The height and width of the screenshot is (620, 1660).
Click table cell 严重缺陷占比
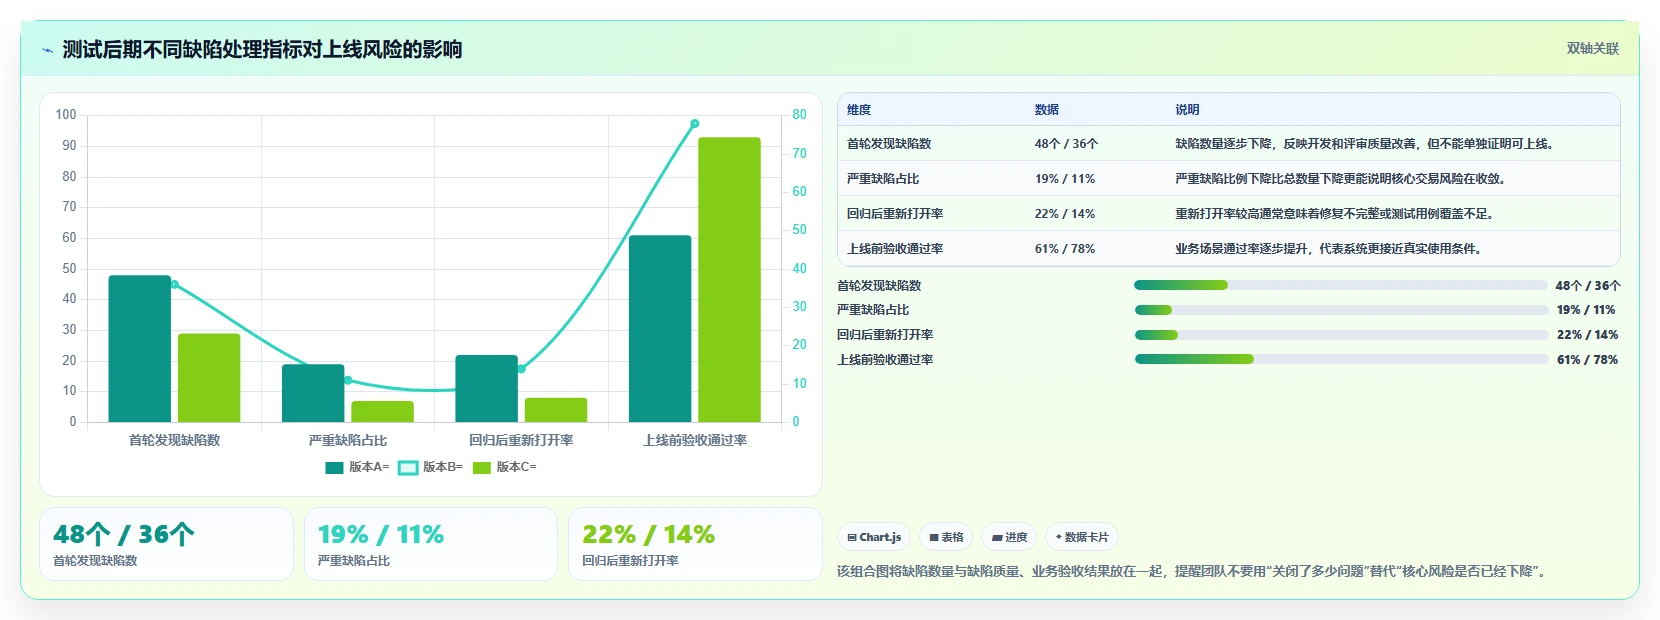pos(883,179)
